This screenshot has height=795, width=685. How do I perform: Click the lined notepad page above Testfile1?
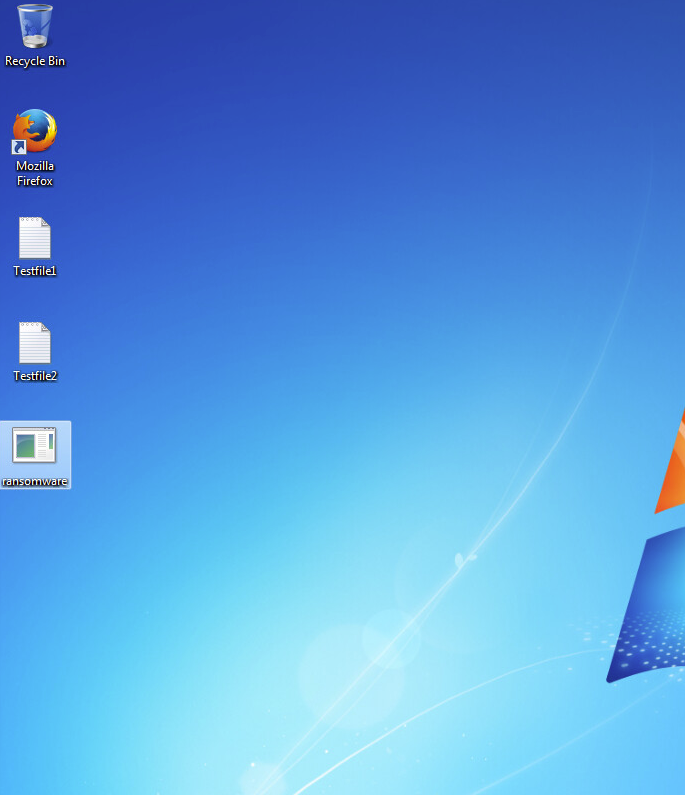coord(35,238)
